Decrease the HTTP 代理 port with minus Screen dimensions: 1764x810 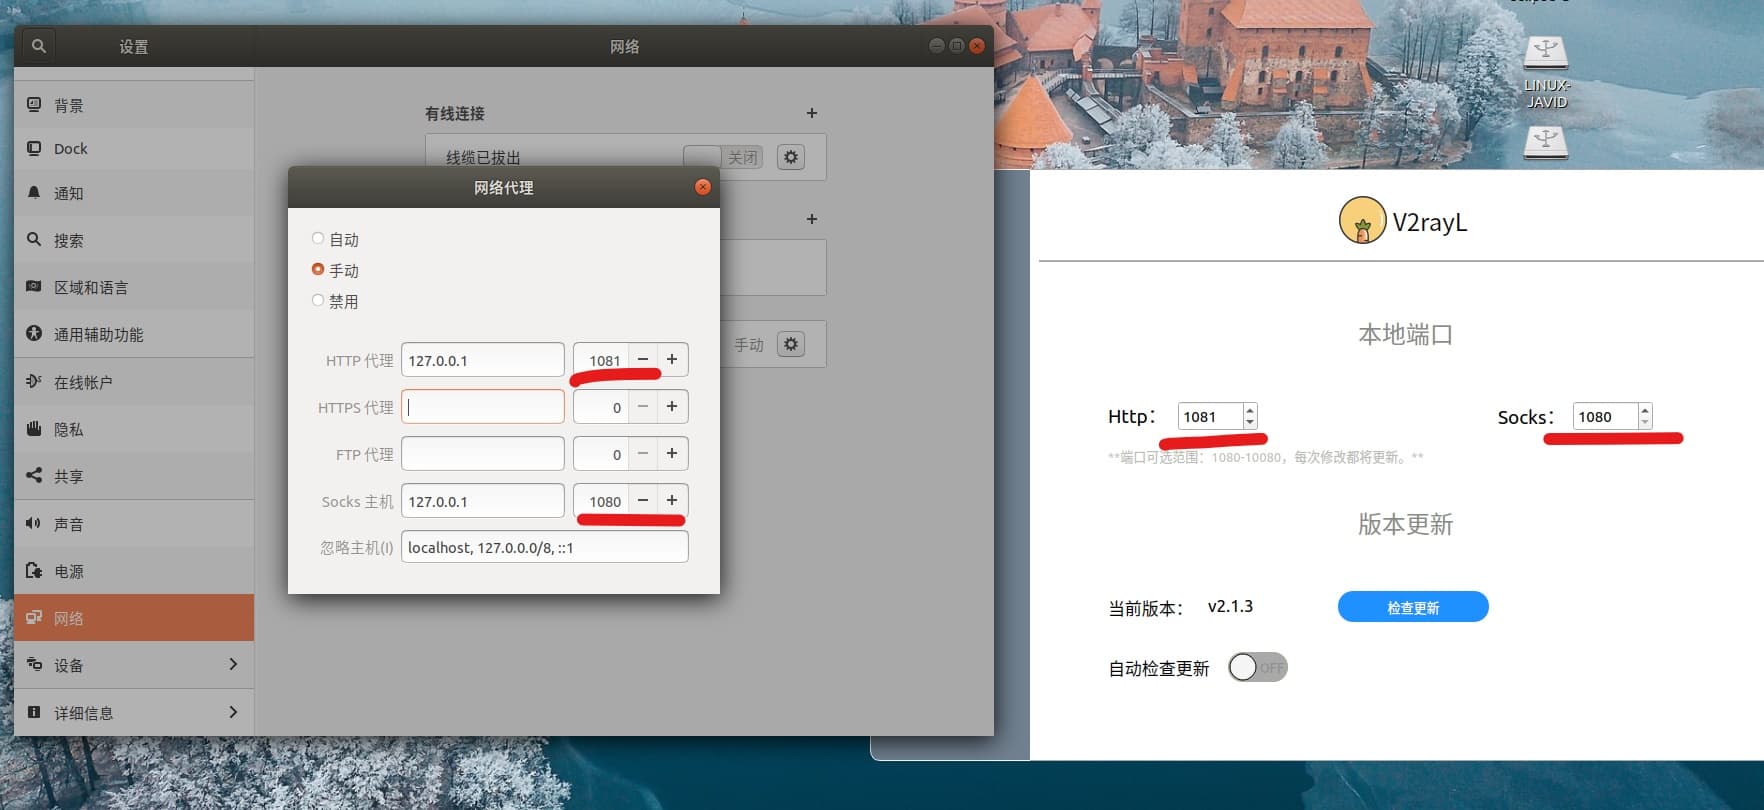coord(643,359)
